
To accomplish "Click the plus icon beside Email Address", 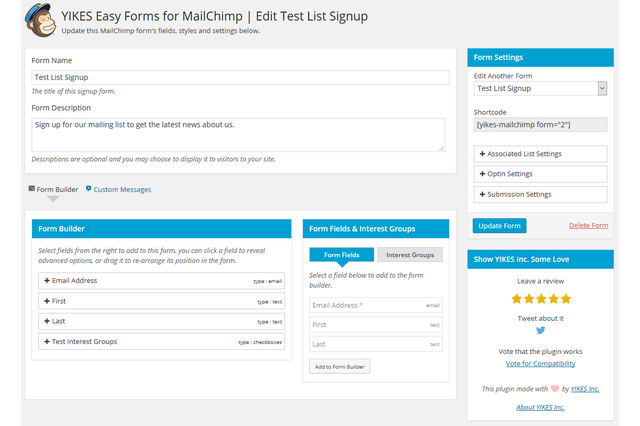I will pos(47,281).
